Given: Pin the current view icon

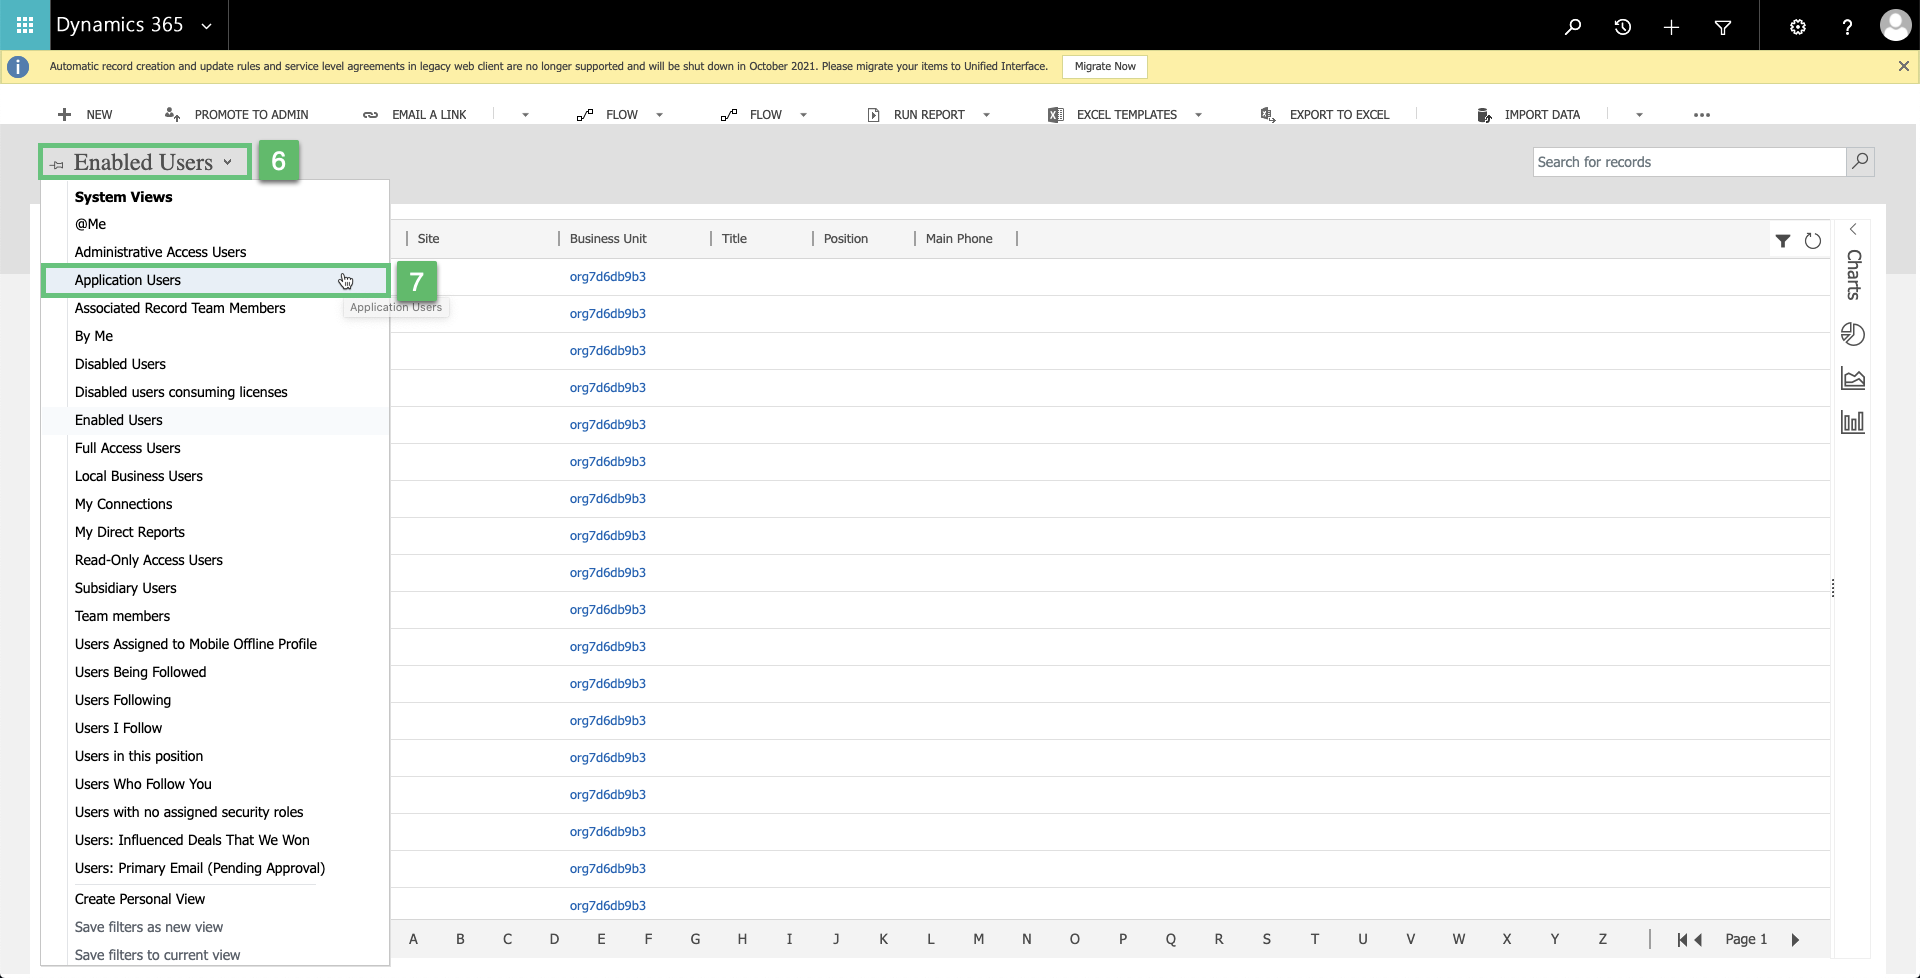Looking at the screenshot, I should tap(57, 164).
